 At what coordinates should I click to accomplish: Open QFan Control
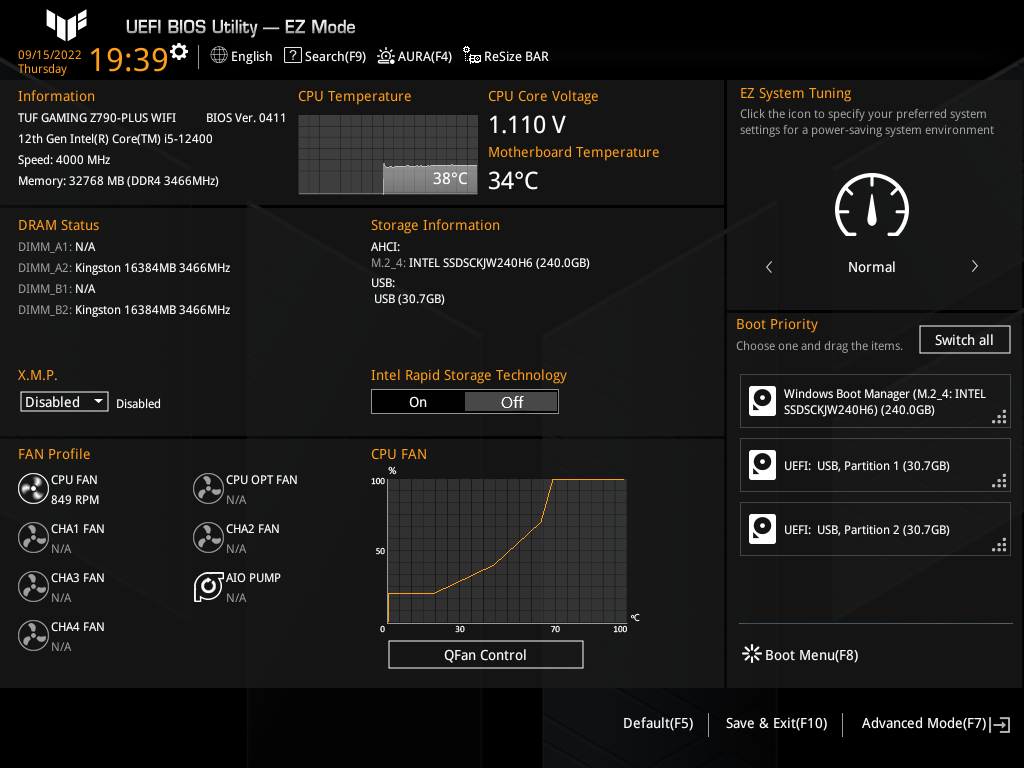pyautogui.click(x=485, y=654)
